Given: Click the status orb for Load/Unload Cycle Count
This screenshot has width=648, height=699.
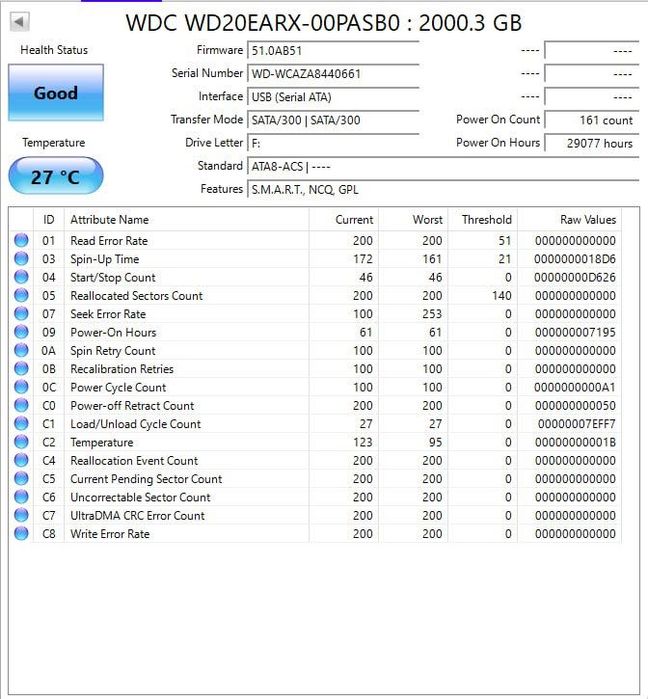Looking at the screenshot, I should pos(21,423).
